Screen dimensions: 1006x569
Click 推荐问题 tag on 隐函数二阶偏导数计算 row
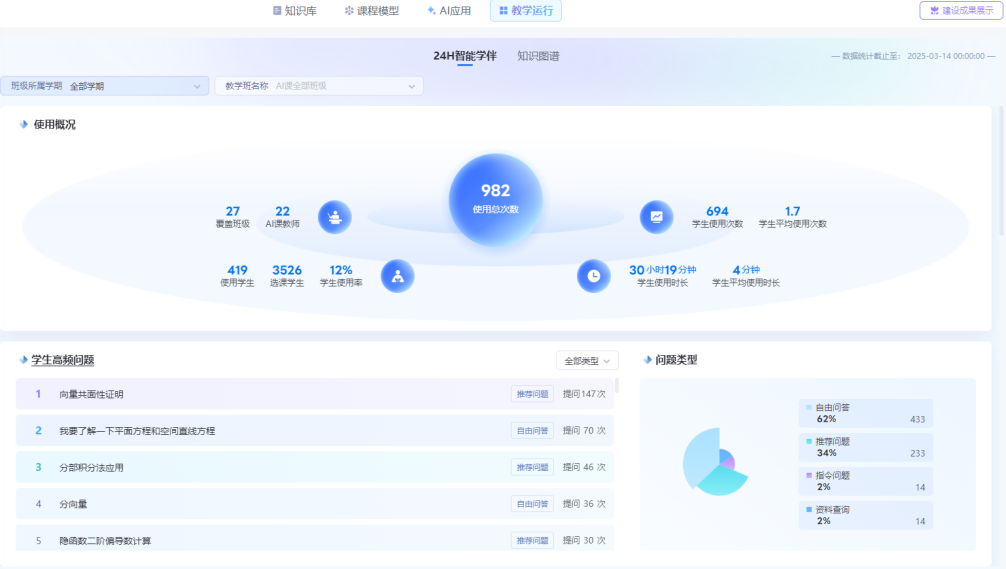pos(533,540)
